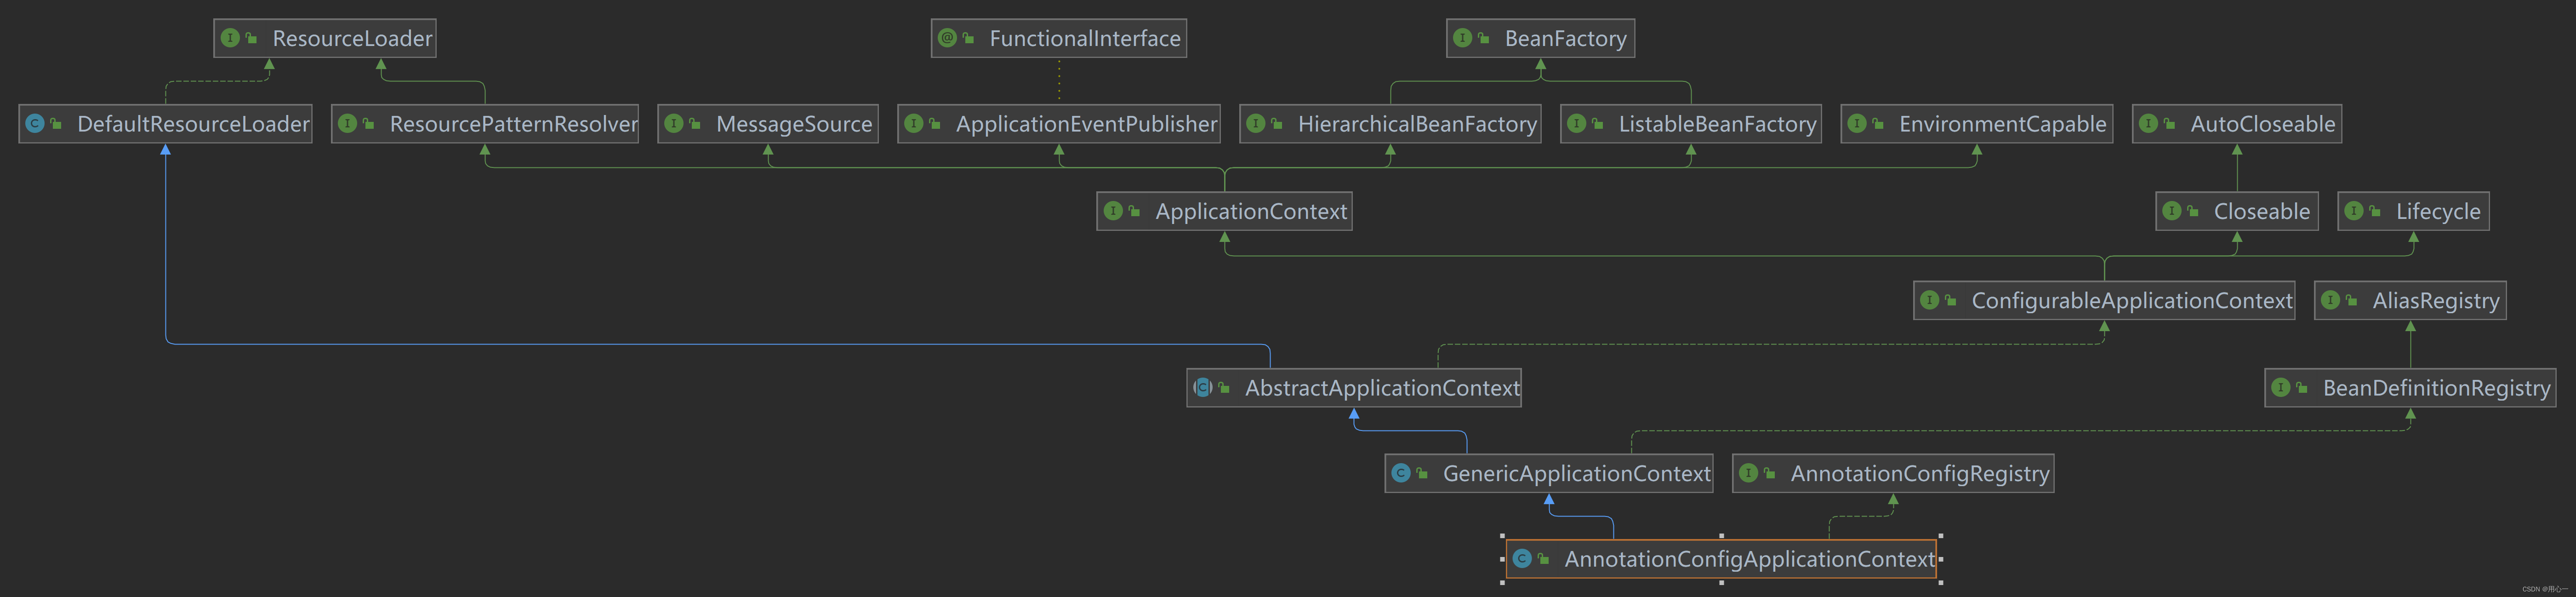Image resolution: width=2576 pixels, height=597 pixels.
Task: Select the ResourceLoader interface node
Action: click(x=325, y=38)
